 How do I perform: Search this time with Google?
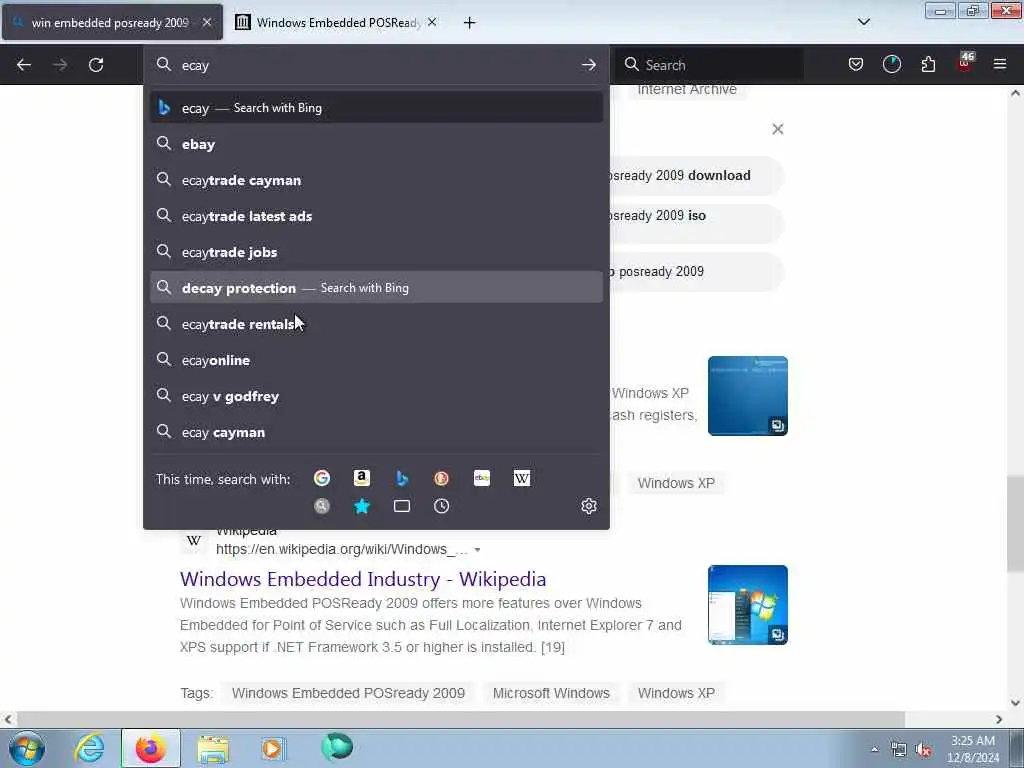pyautogui.click(x=321, y=478)
